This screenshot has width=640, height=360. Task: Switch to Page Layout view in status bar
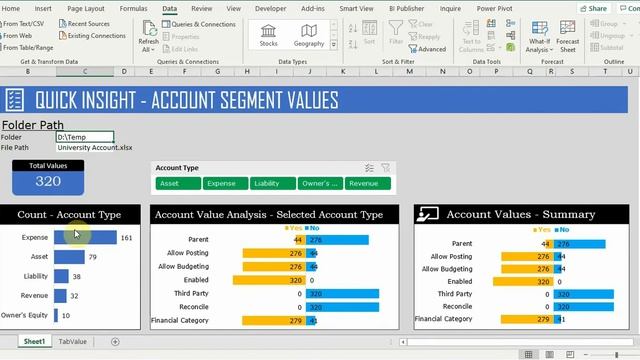pos(549,354)
